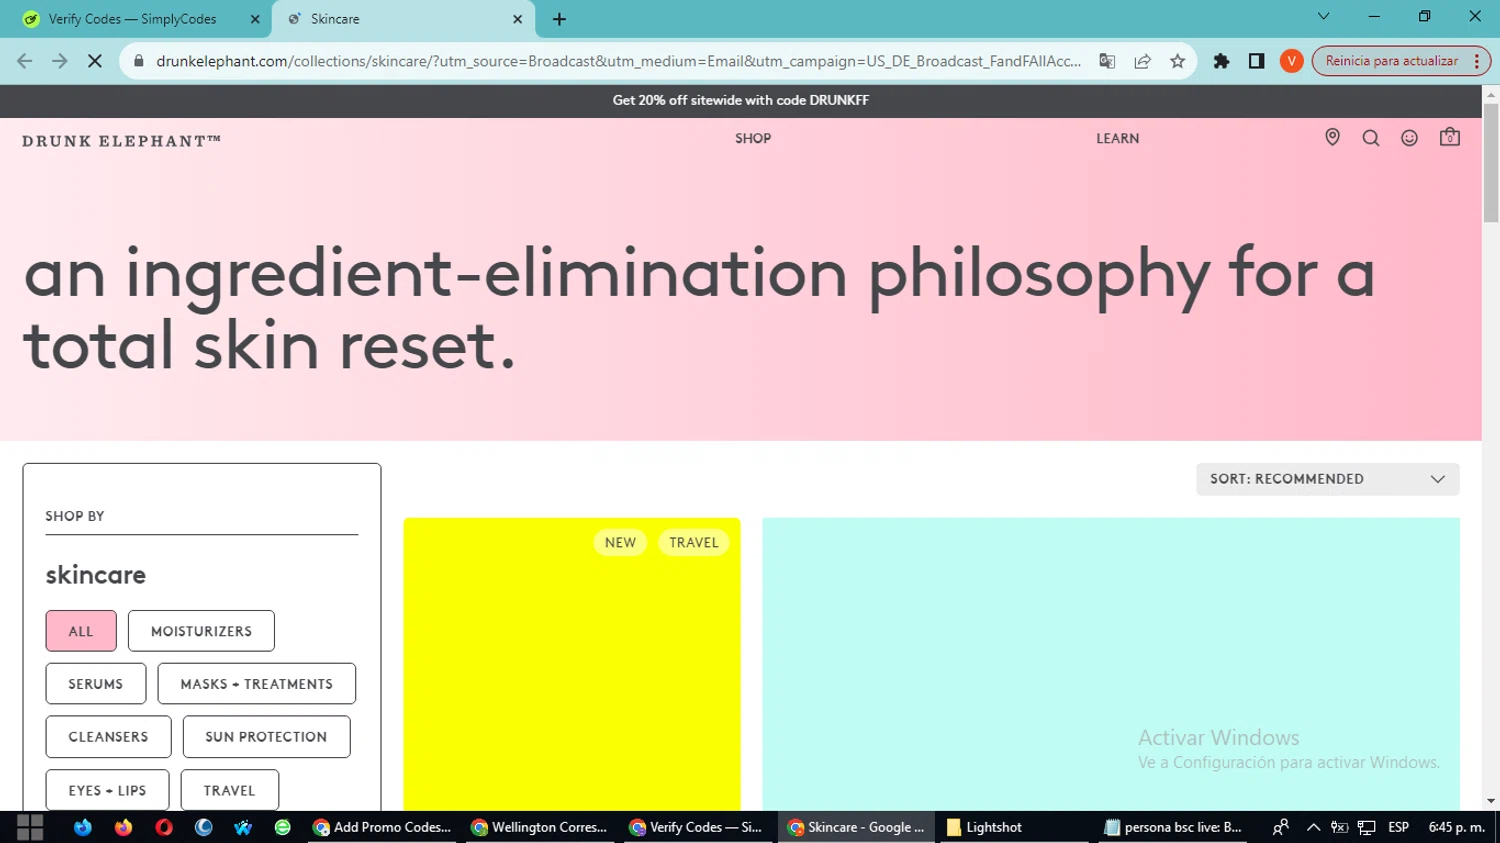Close the Verify Codes tab
This screenshot has width=1500, height=843.
tap(255, 19)
